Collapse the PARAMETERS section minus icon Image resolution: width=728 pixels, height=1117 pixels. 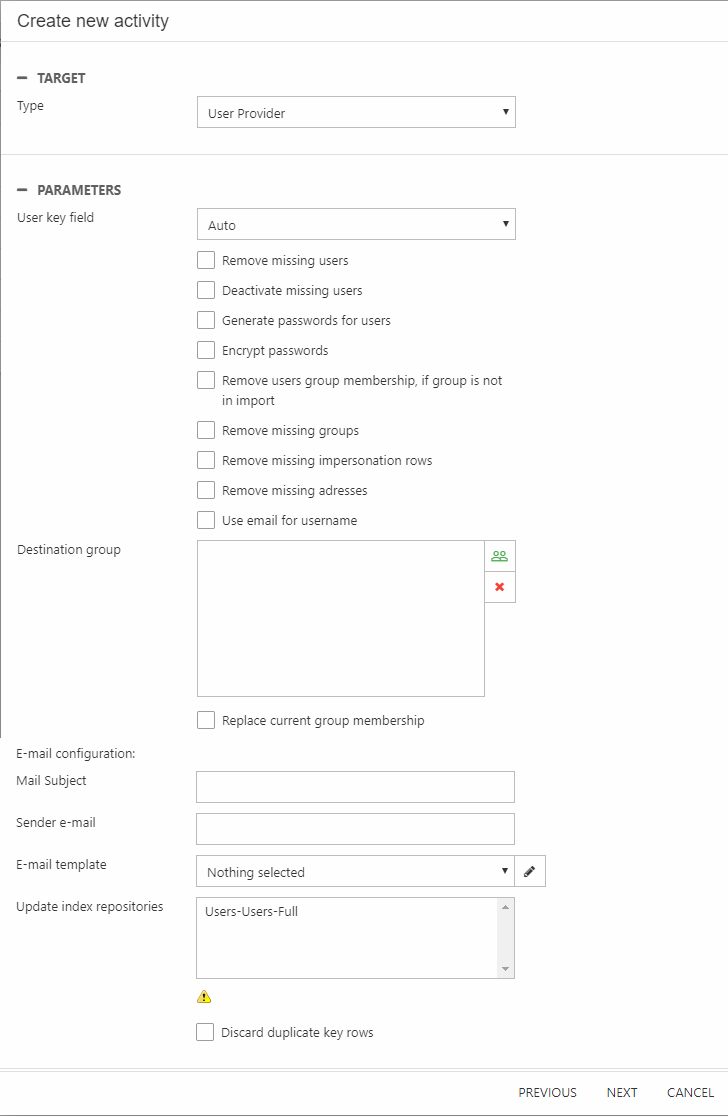click(22, 190)
